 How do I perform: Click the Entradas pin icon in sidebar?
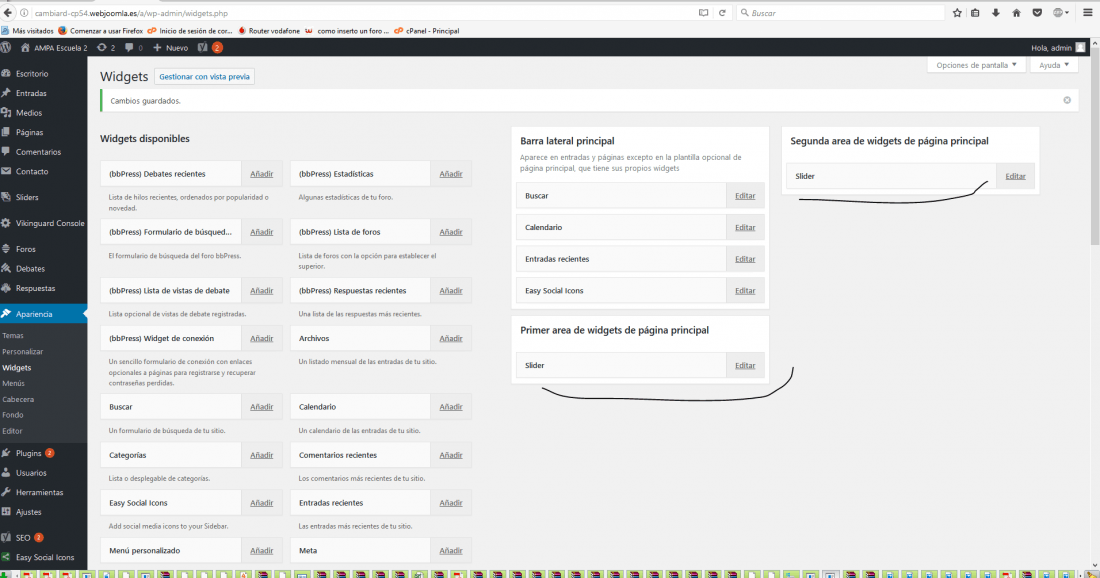click(6, 93)
